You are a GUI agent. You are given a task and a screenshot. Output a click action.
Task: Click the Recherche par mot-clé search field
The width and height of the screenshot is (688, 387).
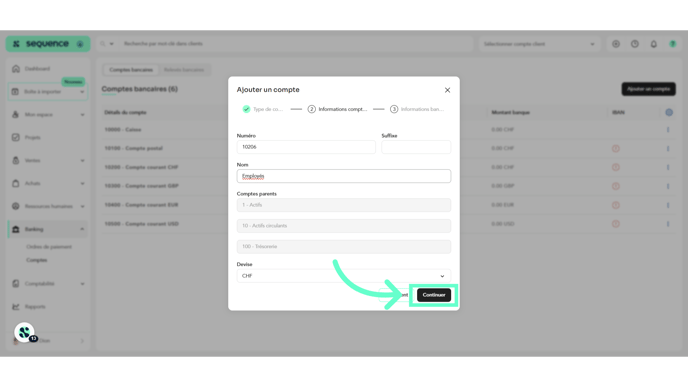pyautogui.click(x=294, y=44)
